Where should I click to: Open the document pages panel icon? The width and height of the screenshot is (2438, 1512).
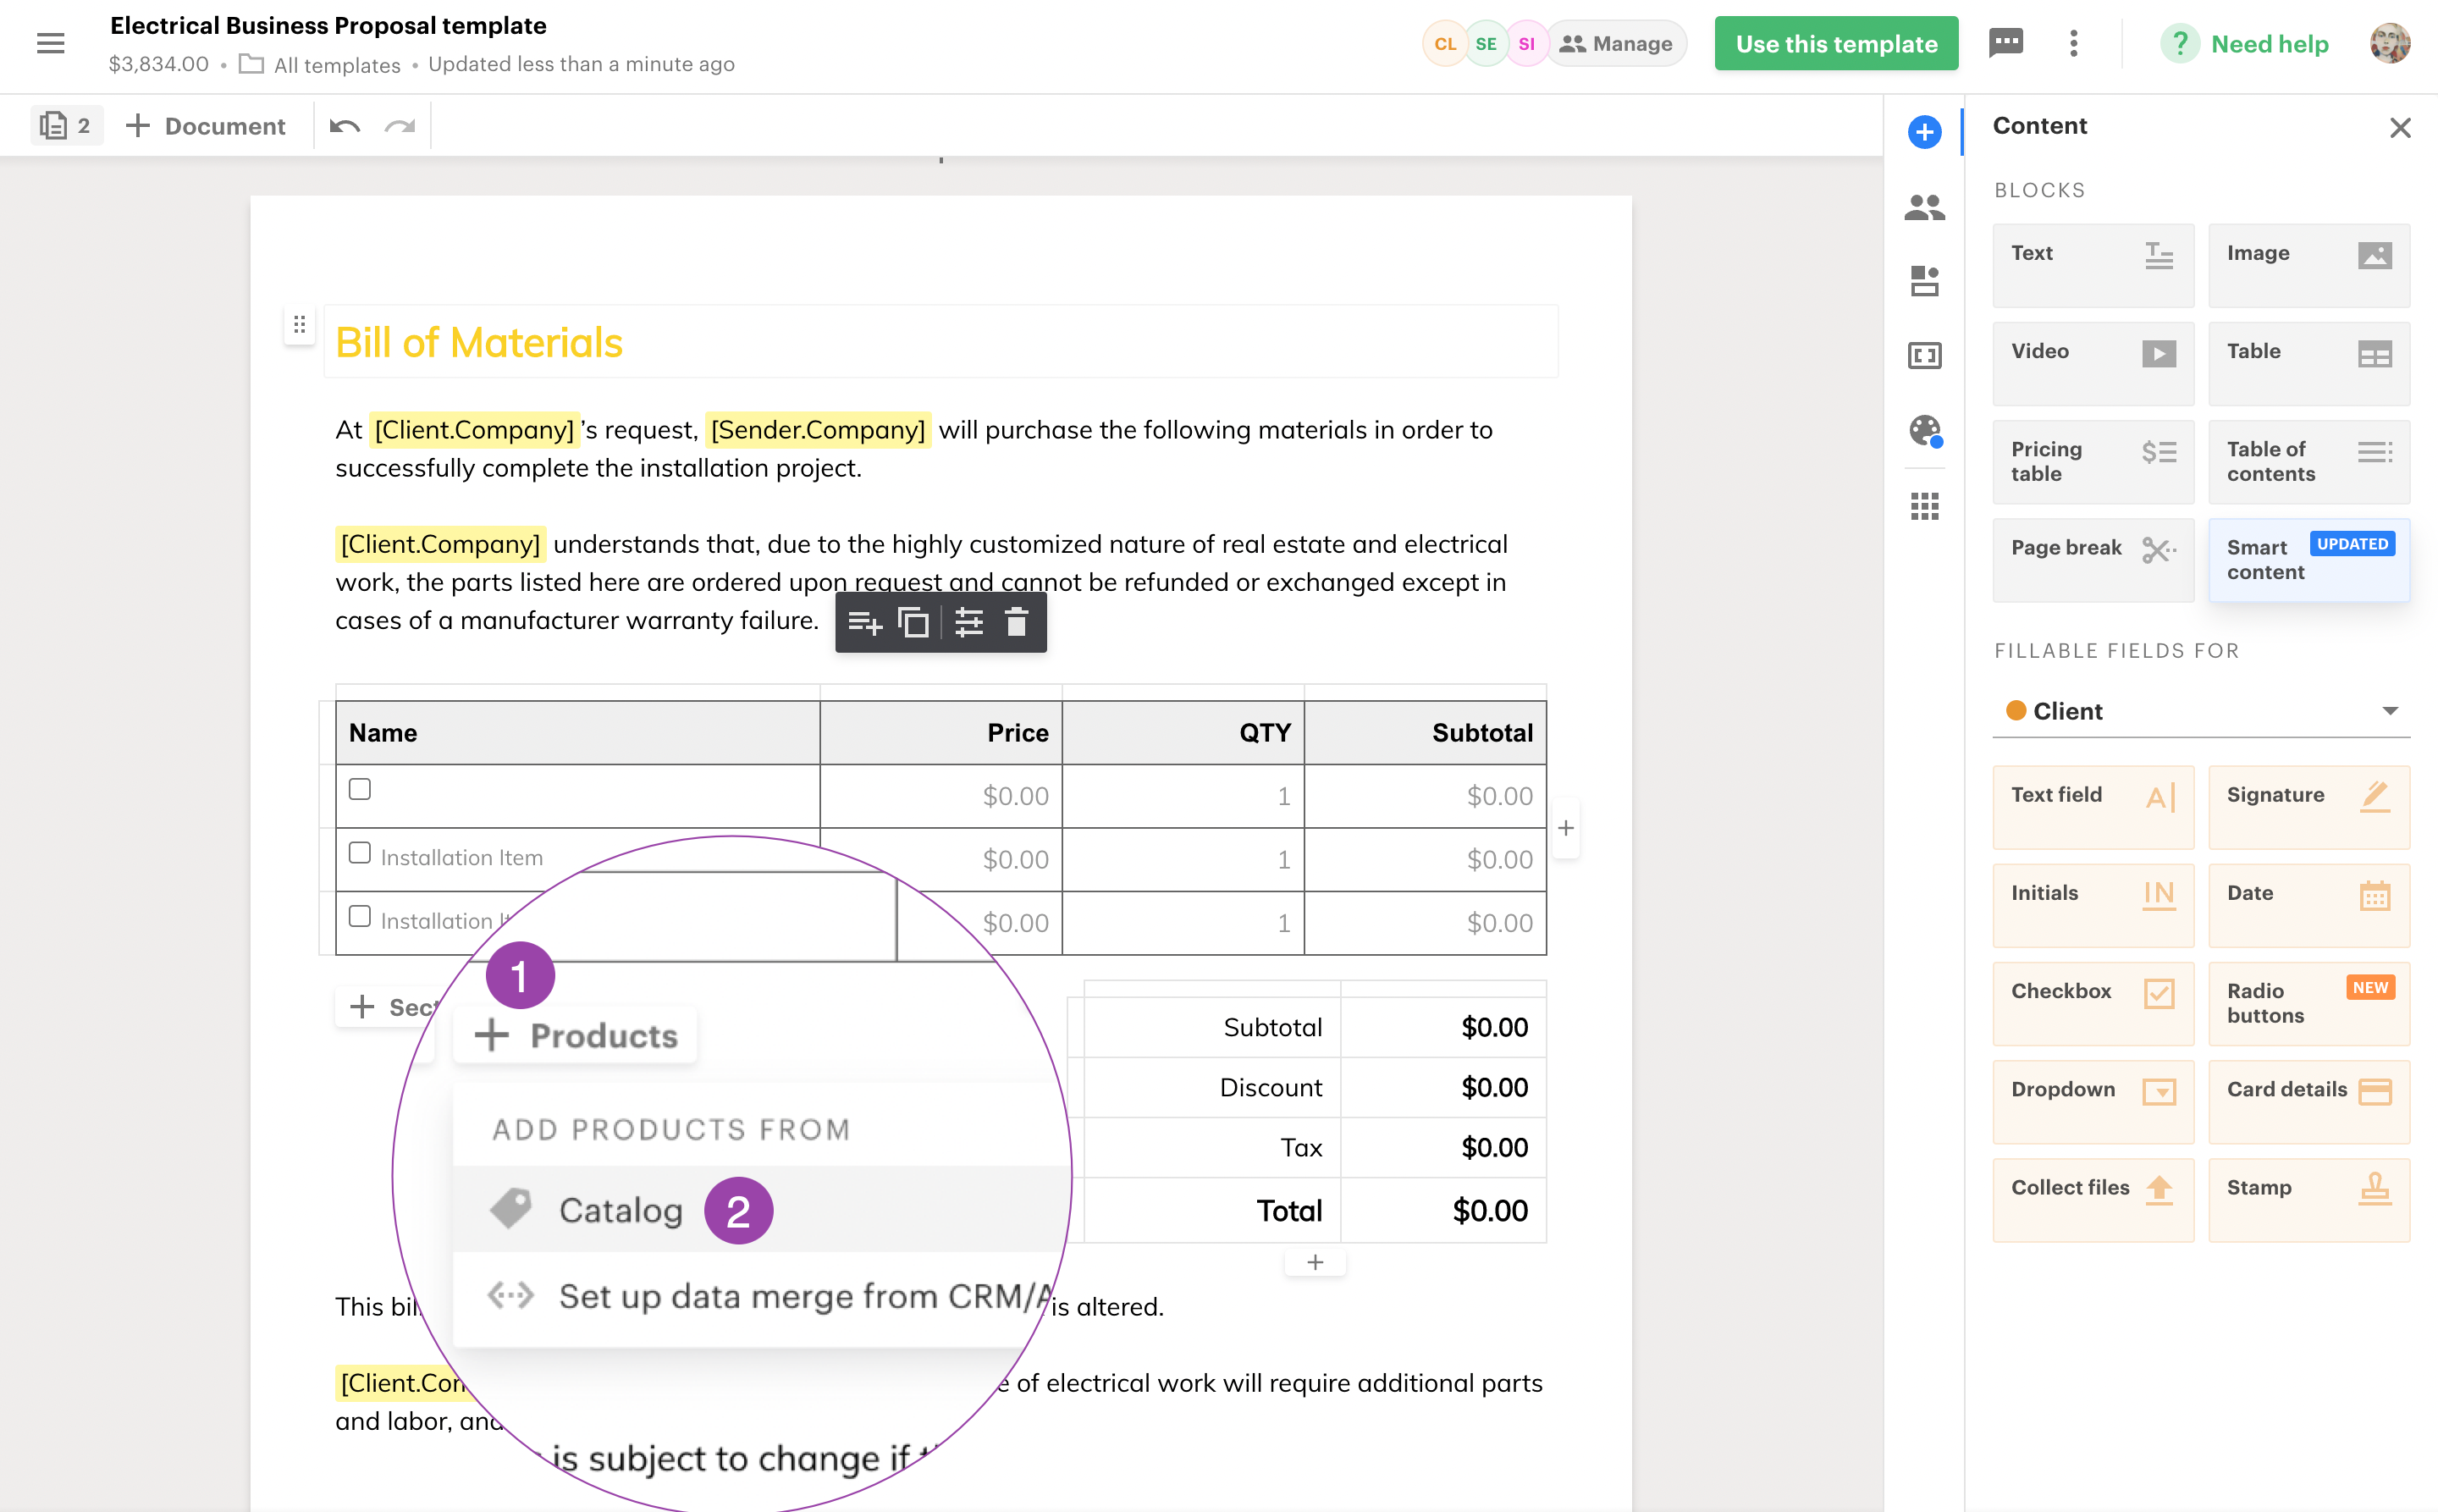pos(66,126)
